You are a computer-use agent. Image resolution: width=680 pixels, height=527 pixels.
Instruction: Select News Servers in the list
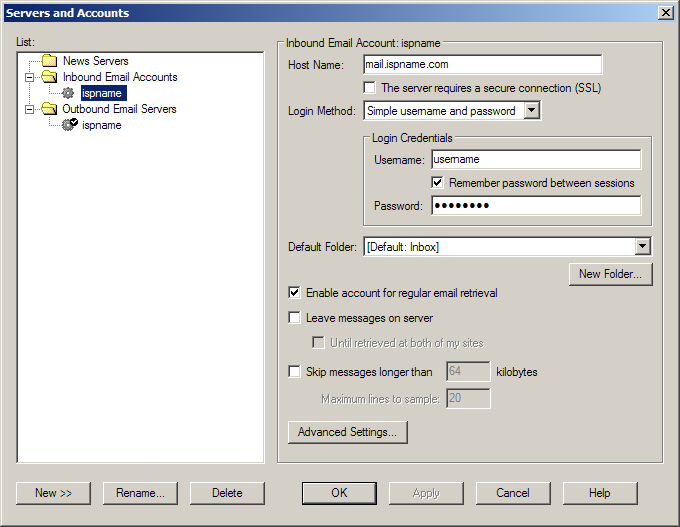(95, 61)
